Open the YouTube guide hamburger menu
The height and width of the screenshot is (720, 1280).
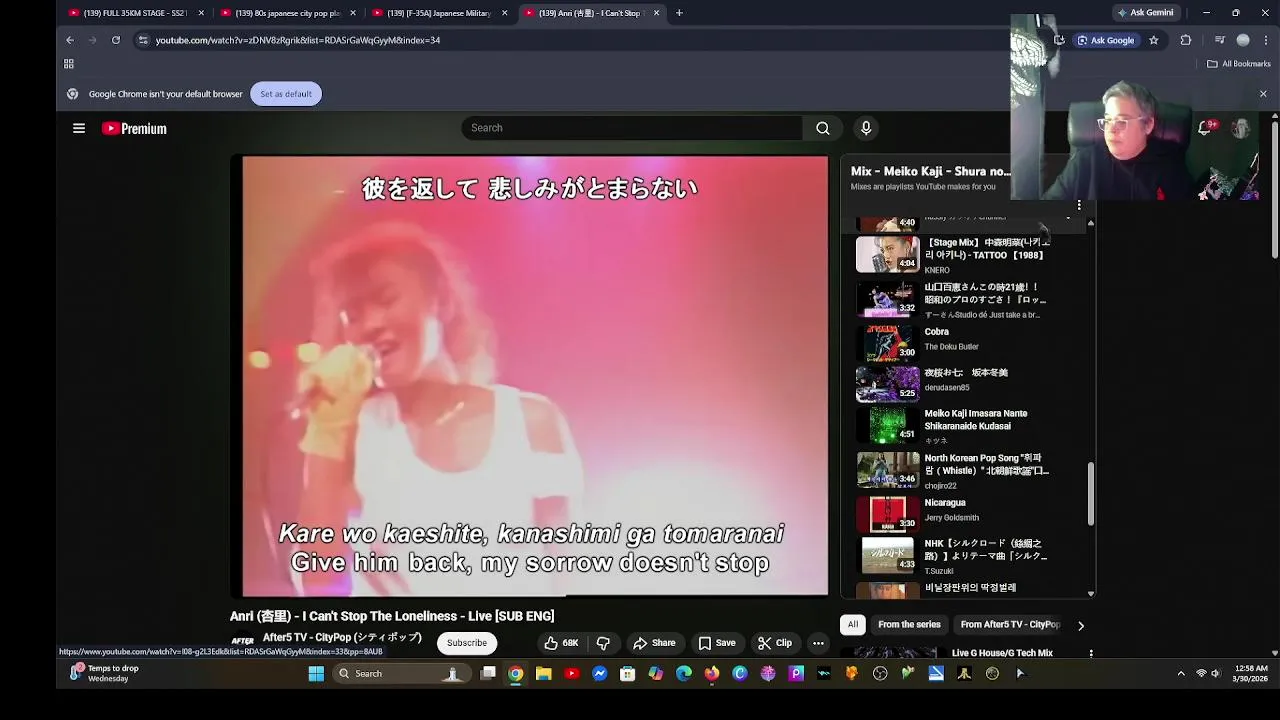click(x=79, y=128)
